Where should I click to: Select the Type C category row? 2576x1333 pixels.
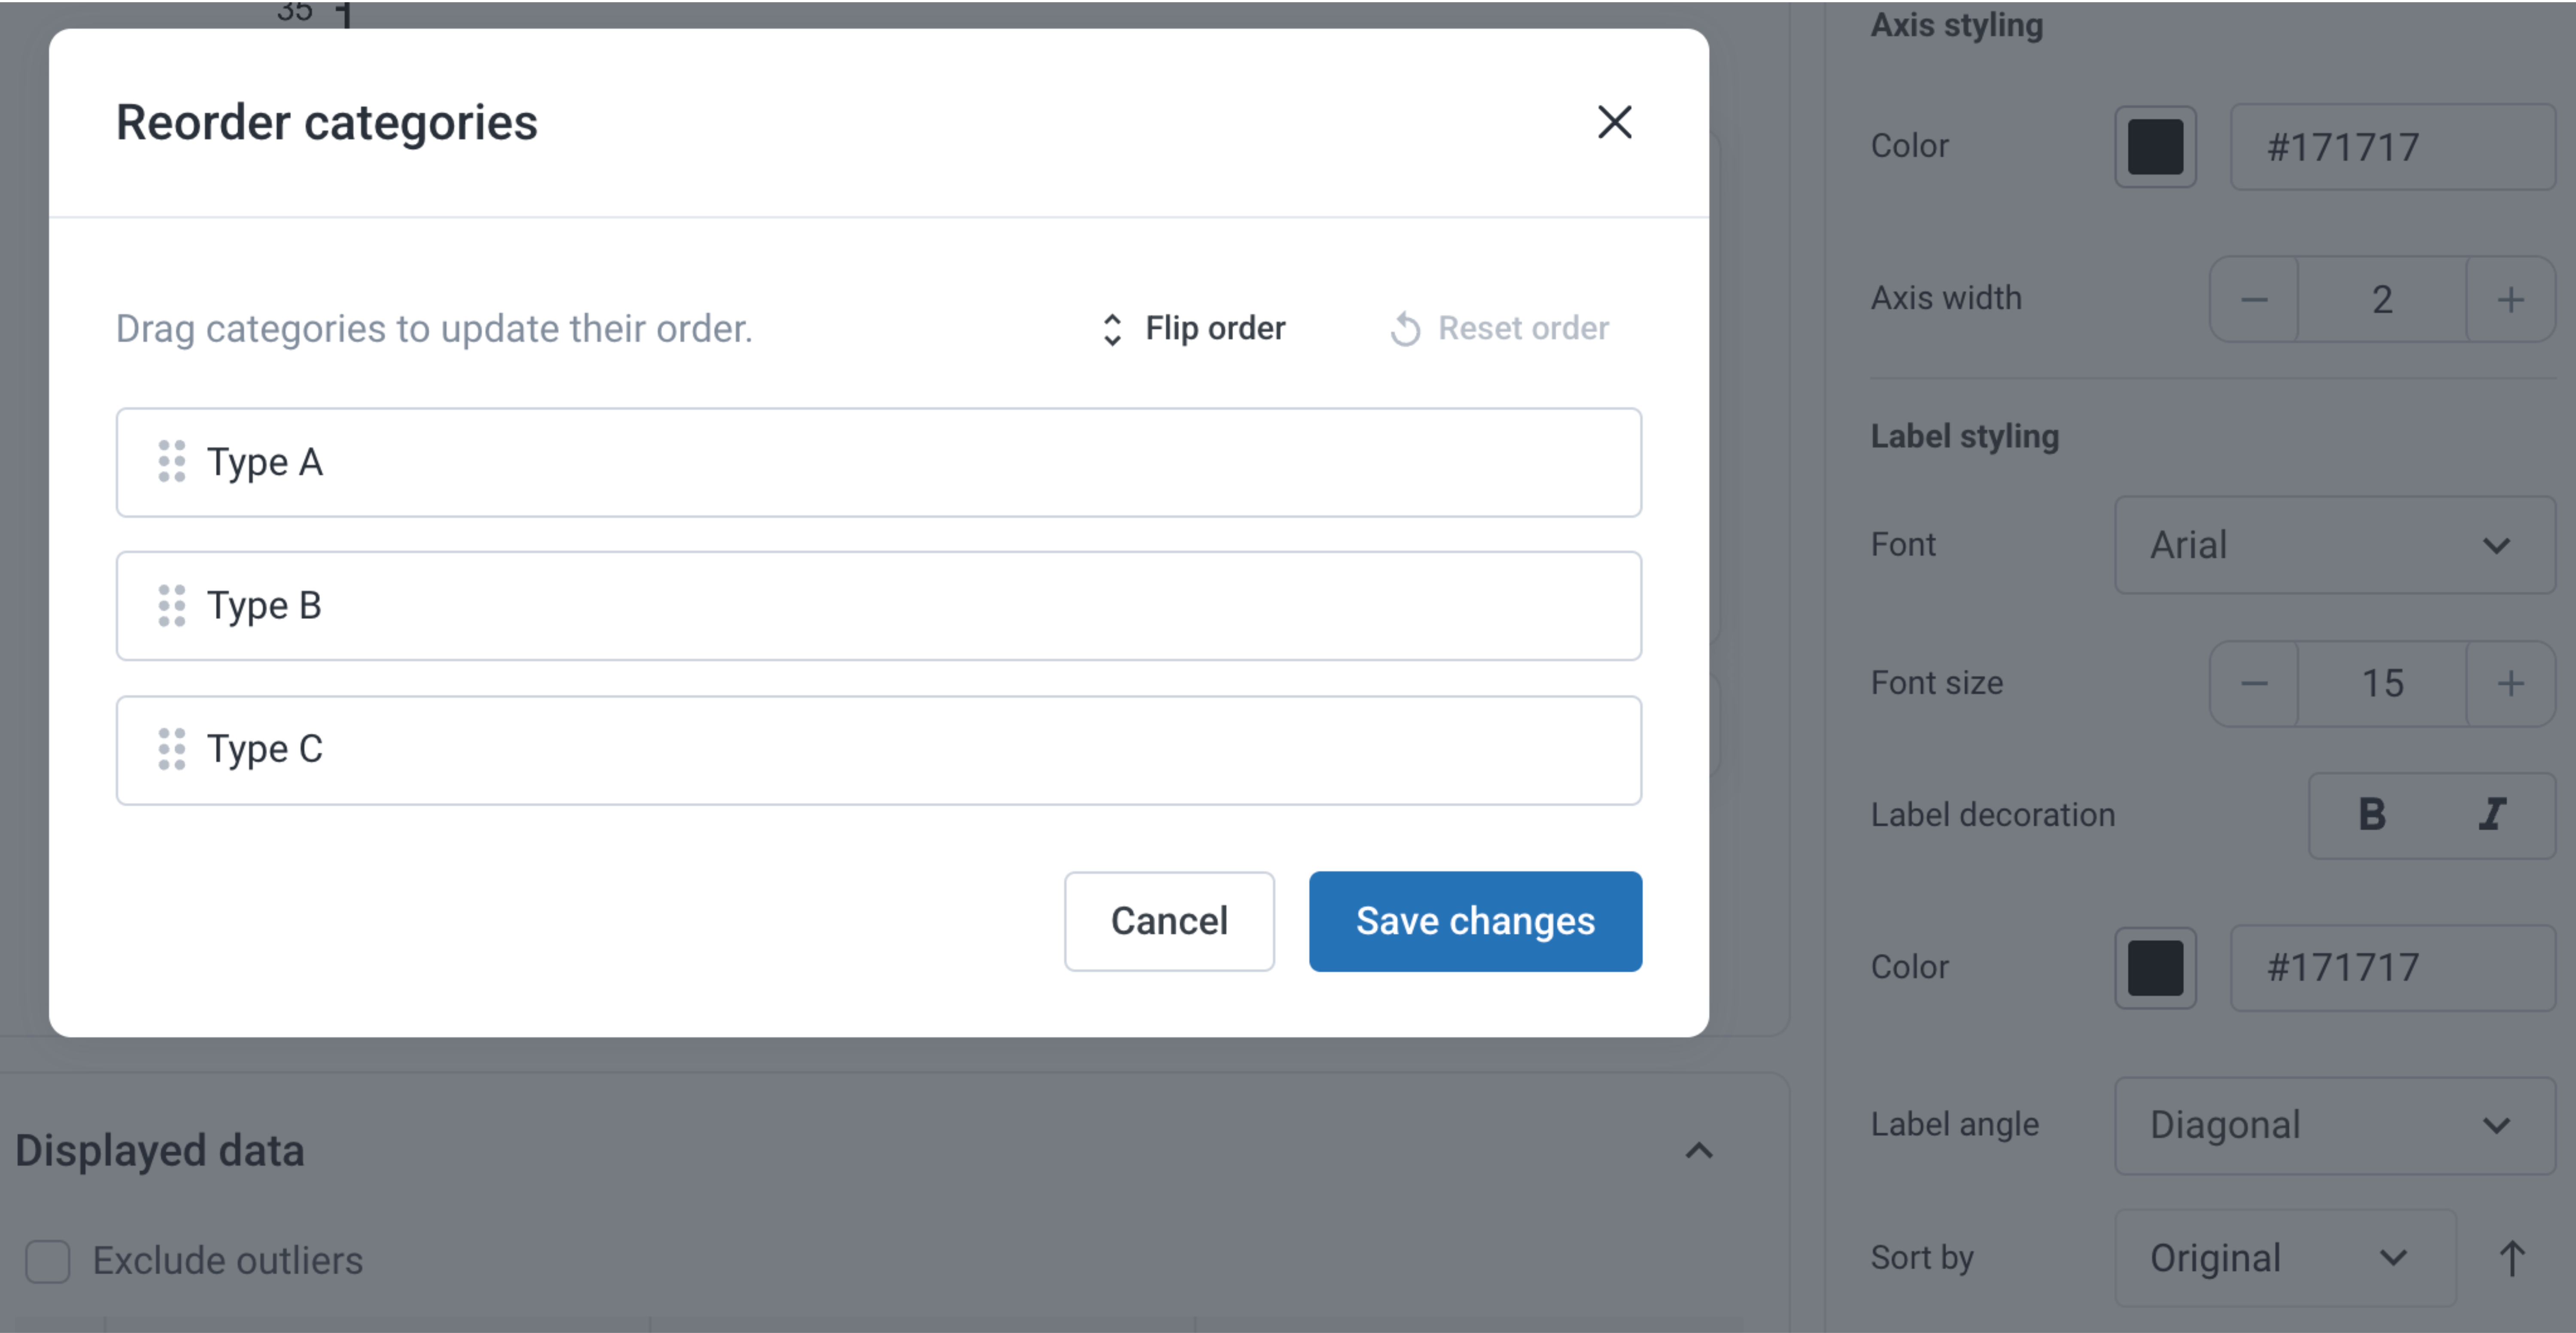[x=878, y=750]
